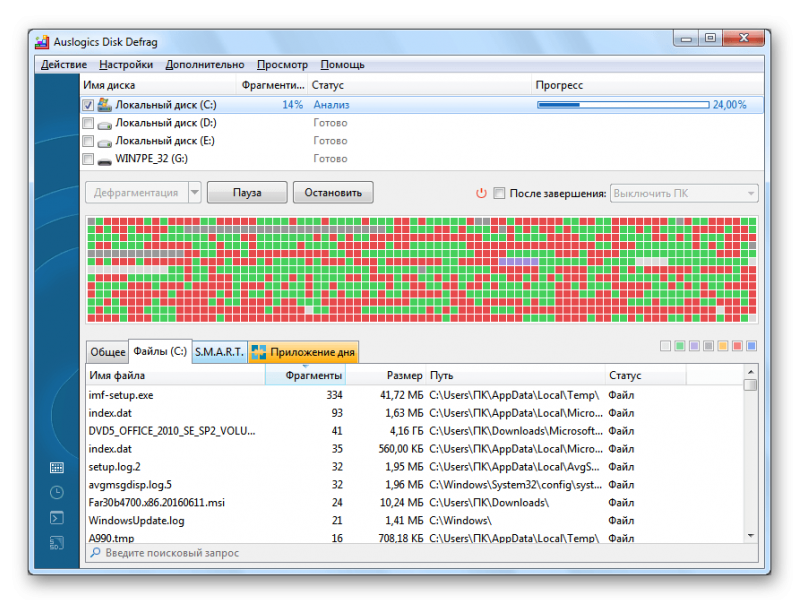The height and width of the screenshot is (604, 800).
Task: Select the WindowsUpdate.log file row
Action: [x=415, y=520]
